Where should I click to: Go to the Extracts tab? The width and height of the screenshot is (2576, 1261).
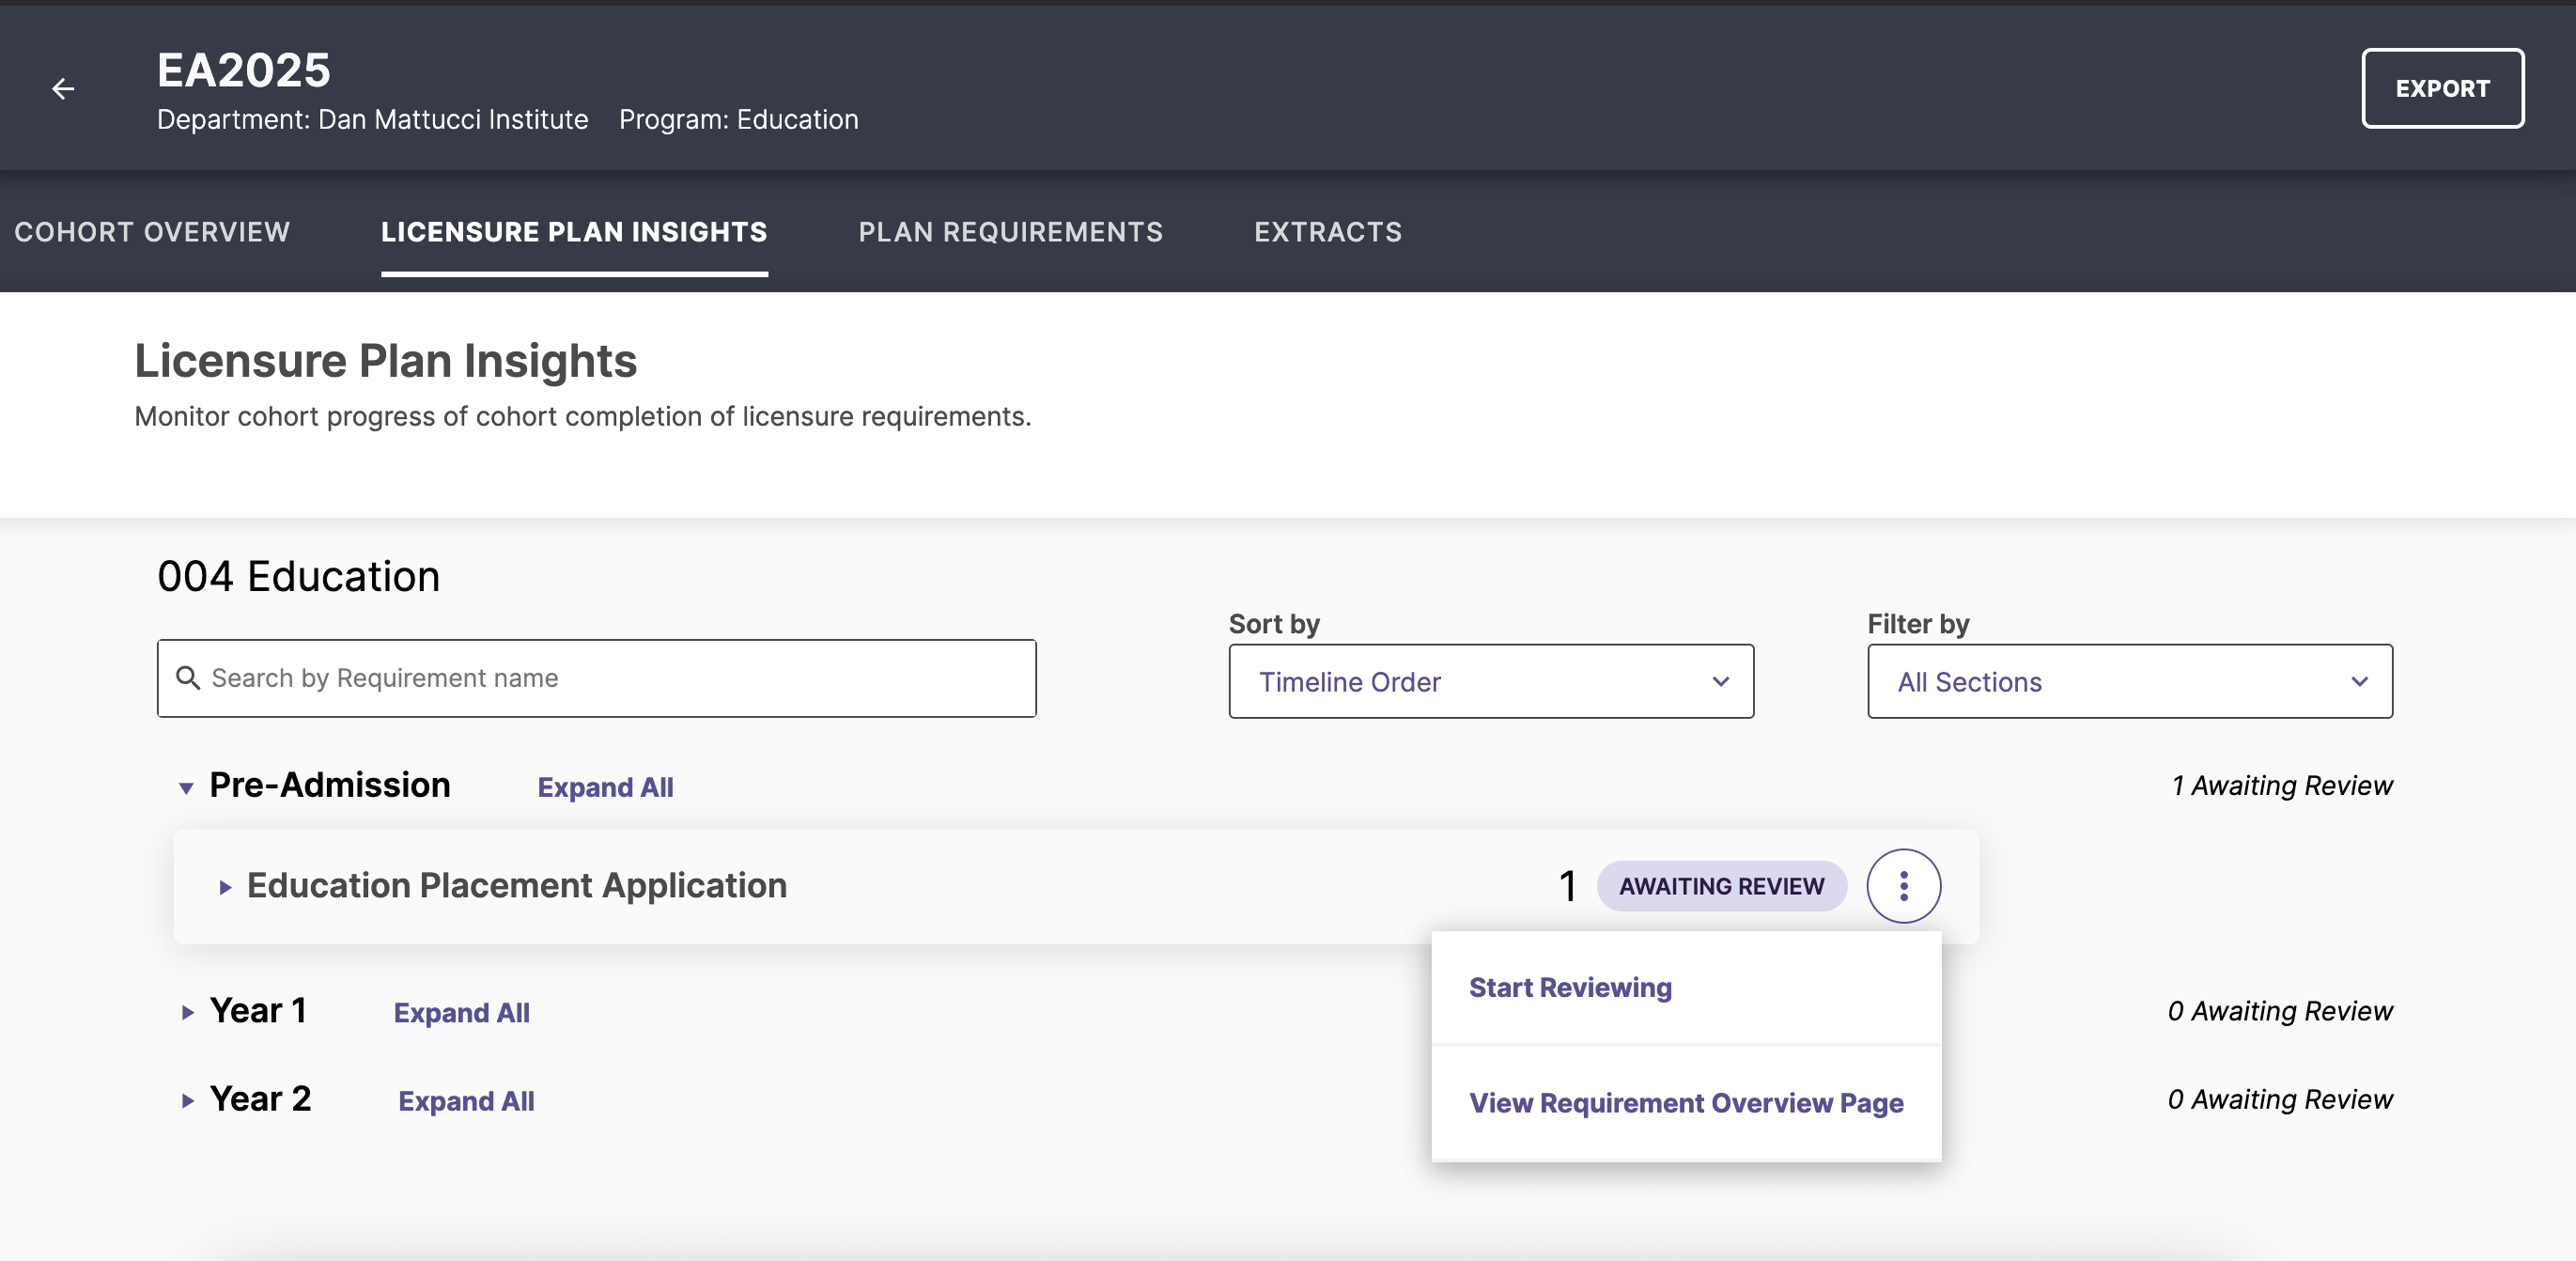point(1328,232)
